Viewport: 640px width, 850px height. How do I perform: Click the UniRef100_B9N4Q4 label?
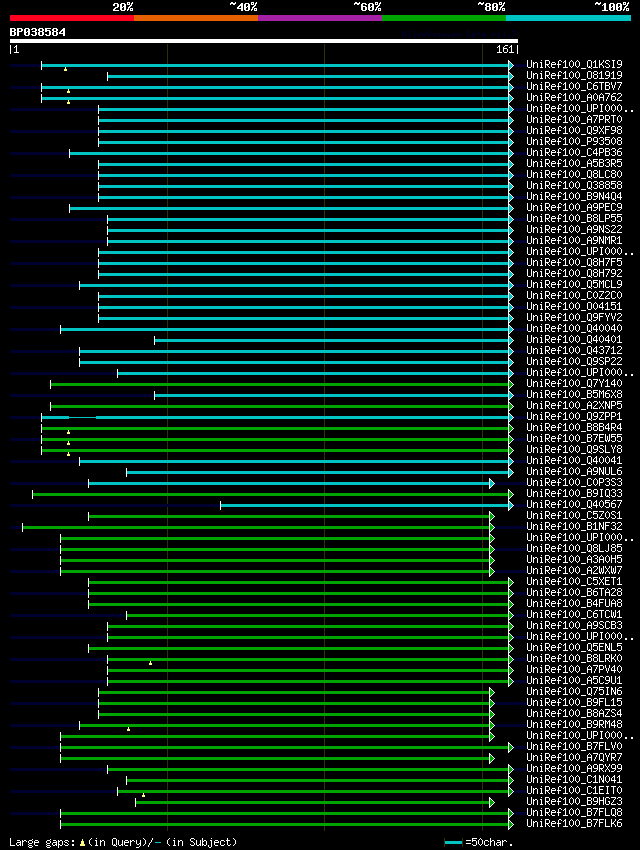point(574,196)
